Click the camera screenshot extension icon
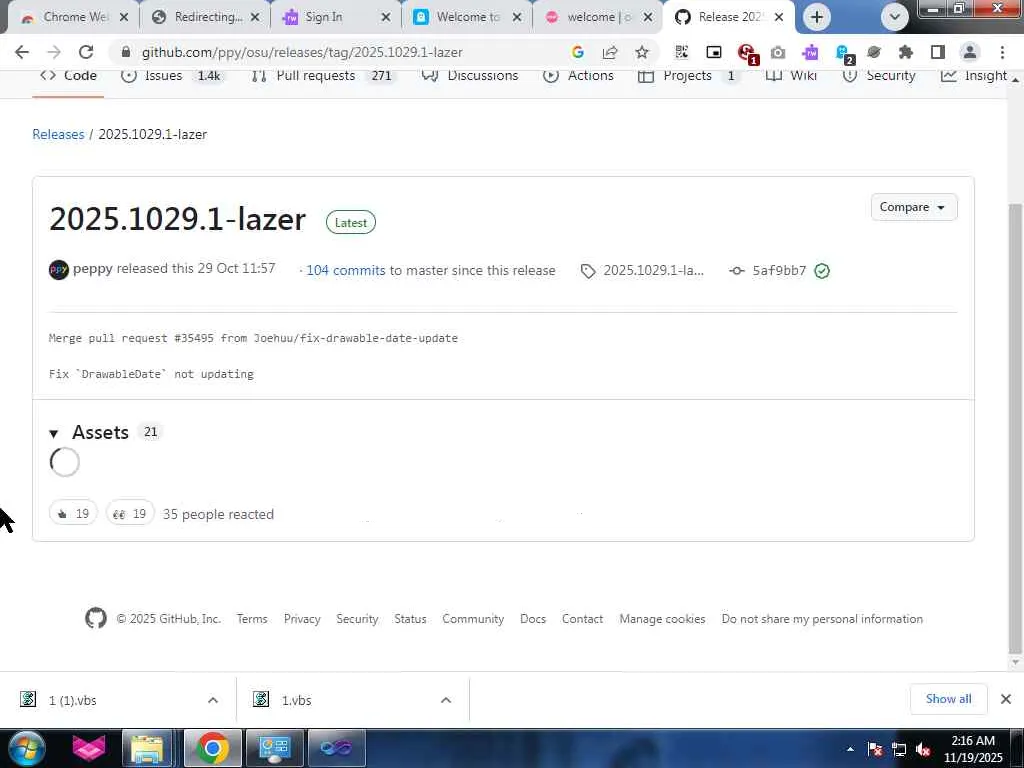 (x=778, y=52)
